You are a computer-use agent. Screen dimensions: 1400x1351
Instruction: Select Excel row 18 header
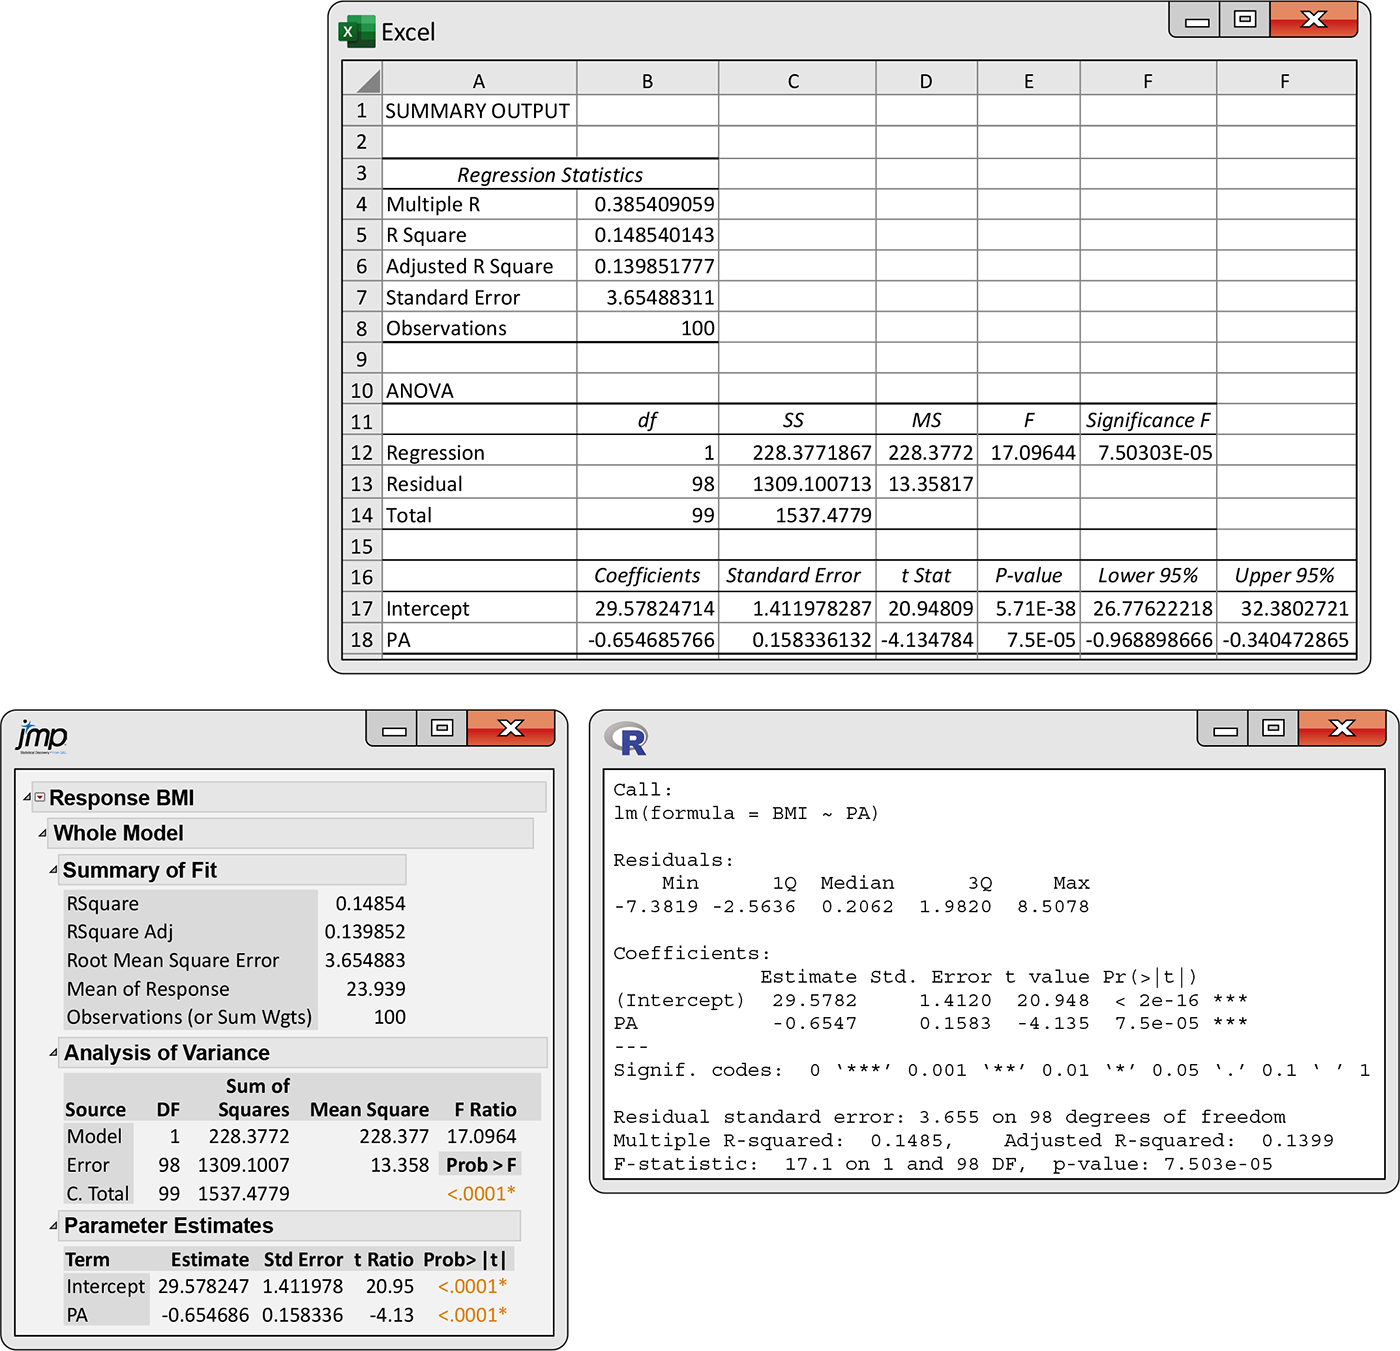tap(362, 640)
